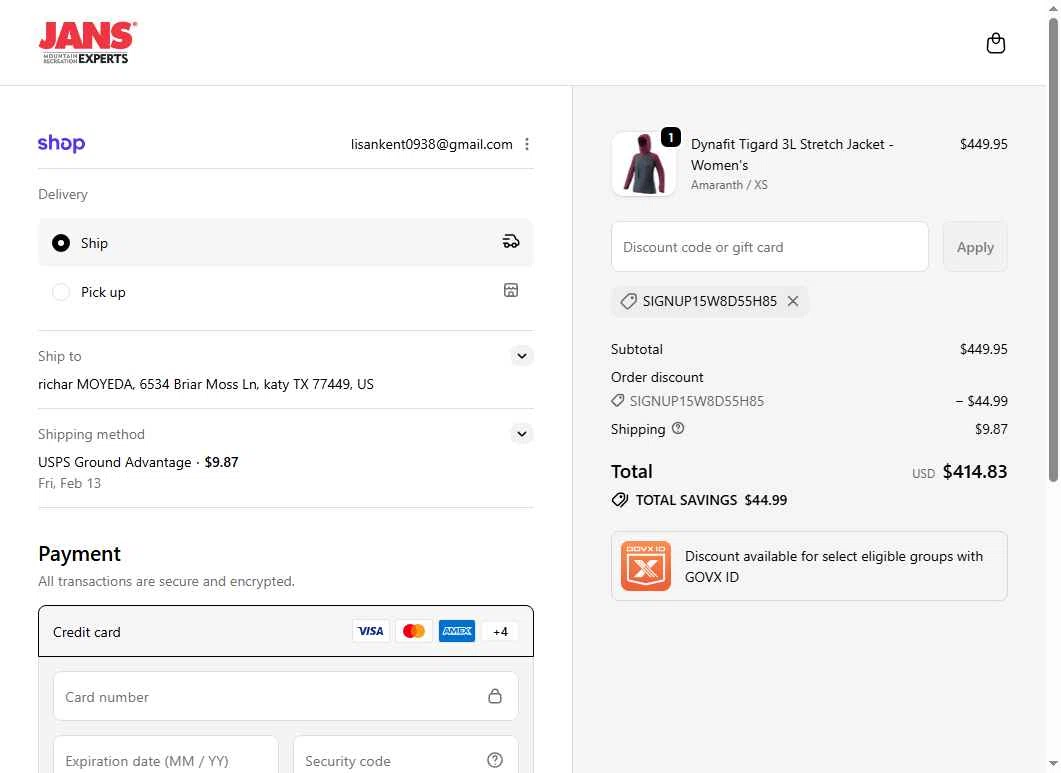Click the Dynafit Tigard 3L Stretch Jacket title
1061x773 pixels.
point(792,154)
